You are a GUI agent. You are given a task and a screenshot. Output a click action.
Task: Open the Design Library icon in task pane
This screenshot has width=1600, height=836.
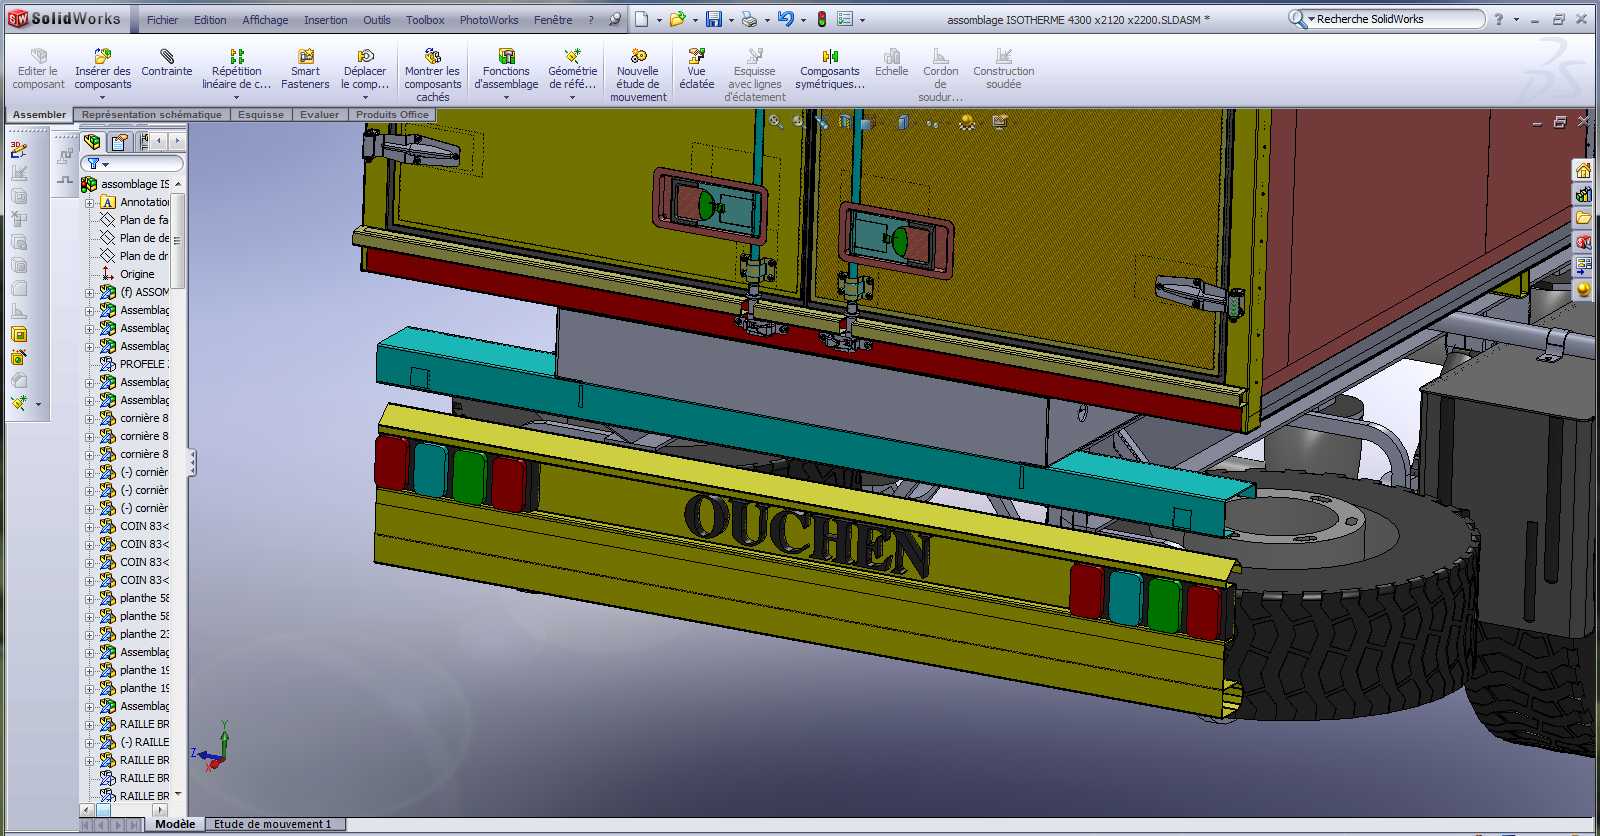click(1583, 194)
